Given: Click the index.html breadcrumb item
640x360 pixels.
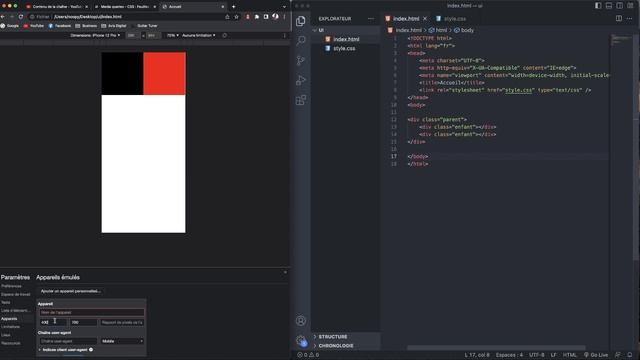Looking at the screenshot, I should [x=408, y=30].
